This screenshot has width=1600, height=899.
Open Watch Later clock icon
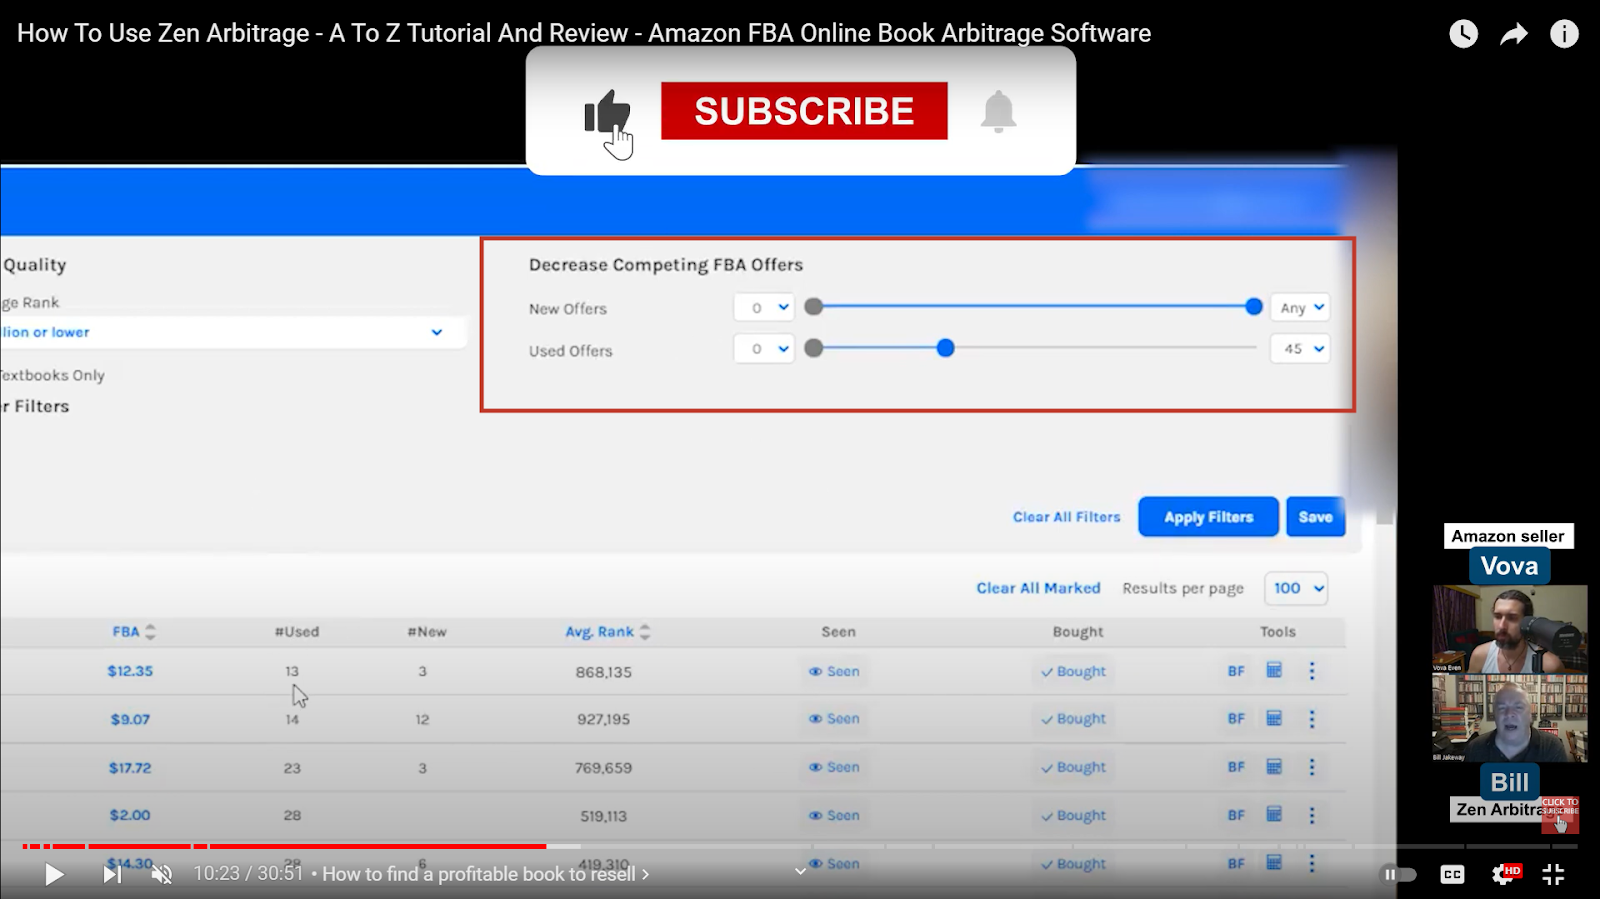tap(1463, 34)
